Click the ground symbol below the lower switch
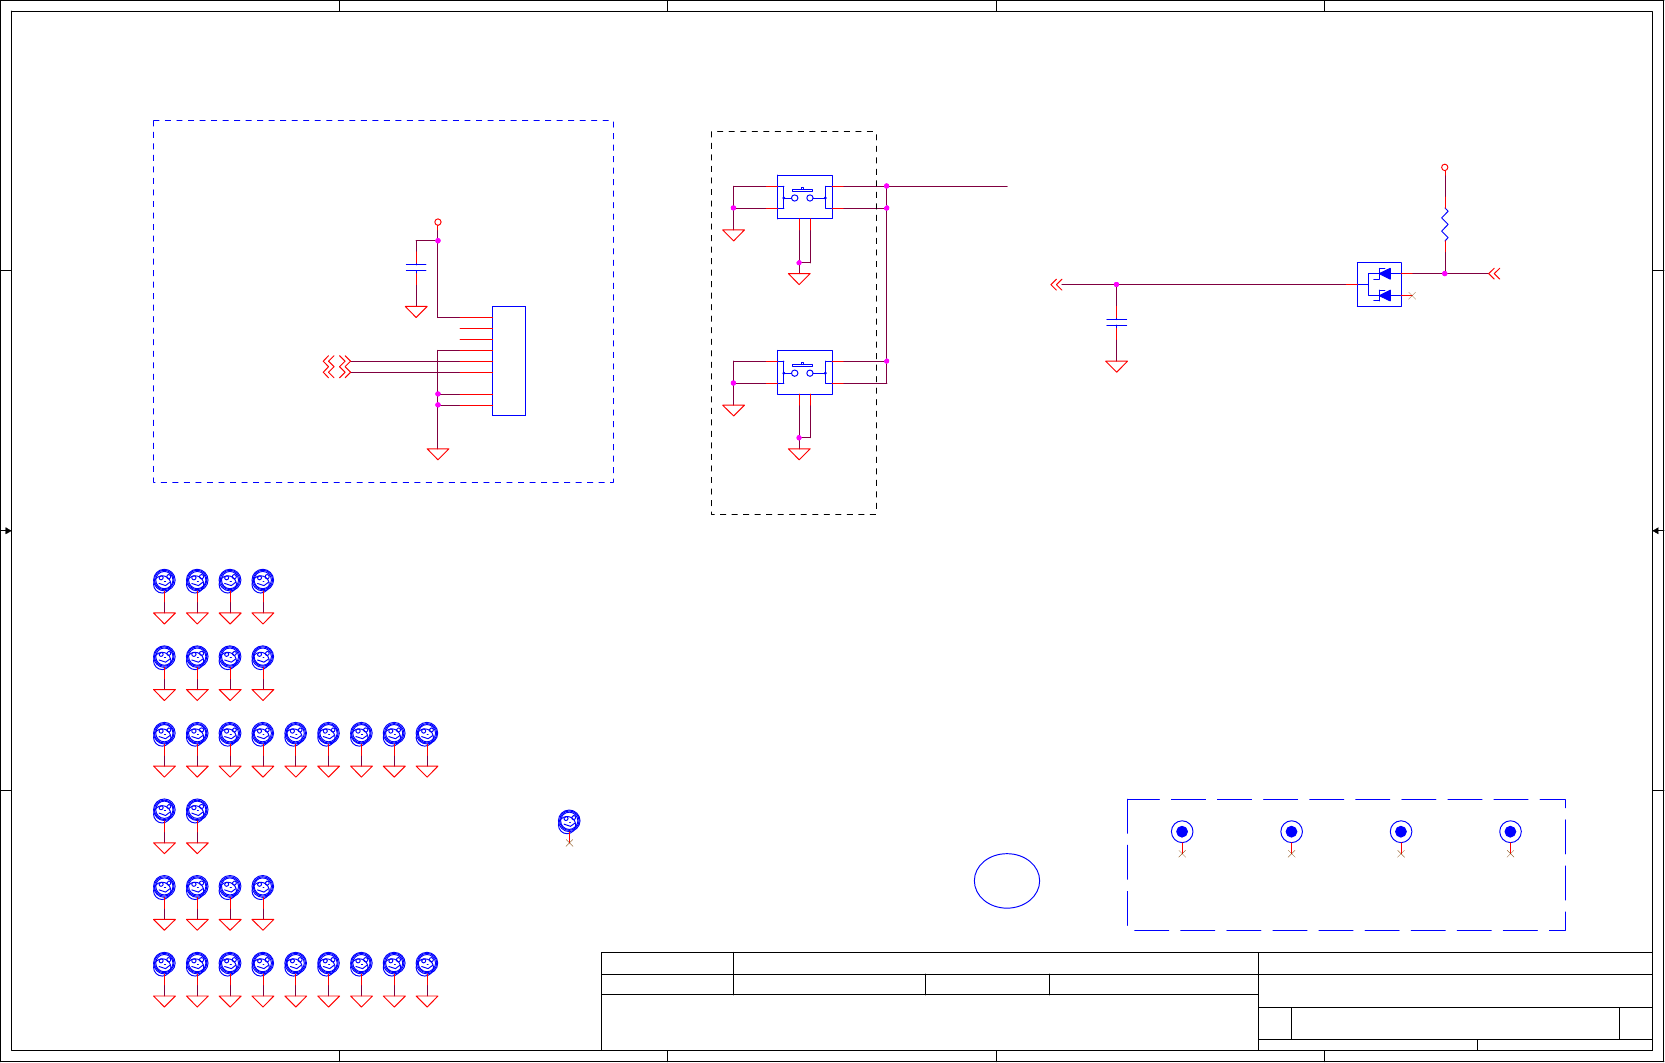Screen dimensions: 1665x1063 799,453
